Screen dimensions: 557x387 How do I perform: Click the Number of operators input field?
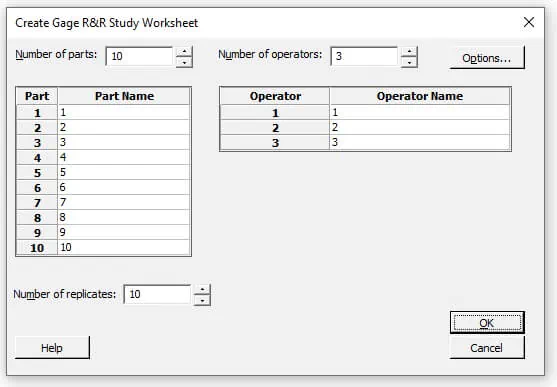pos(364,56)
